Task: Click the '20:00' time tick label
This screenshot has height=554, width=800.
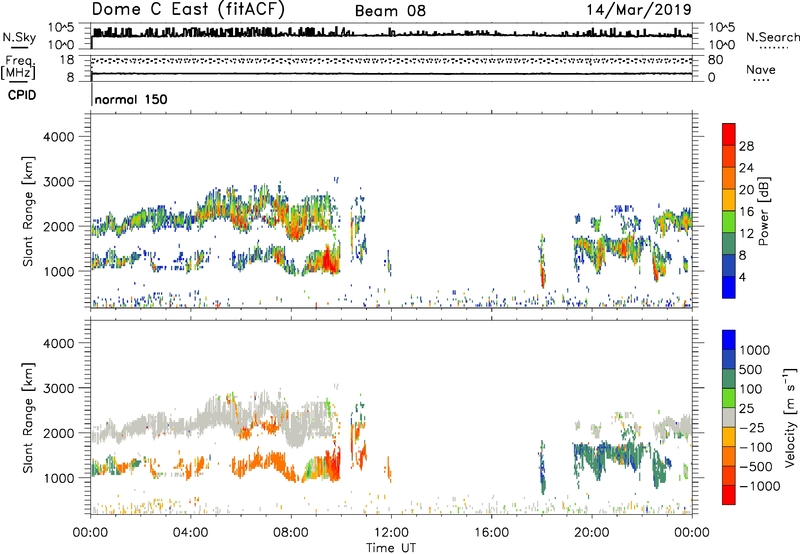Action: pos(592,533)
